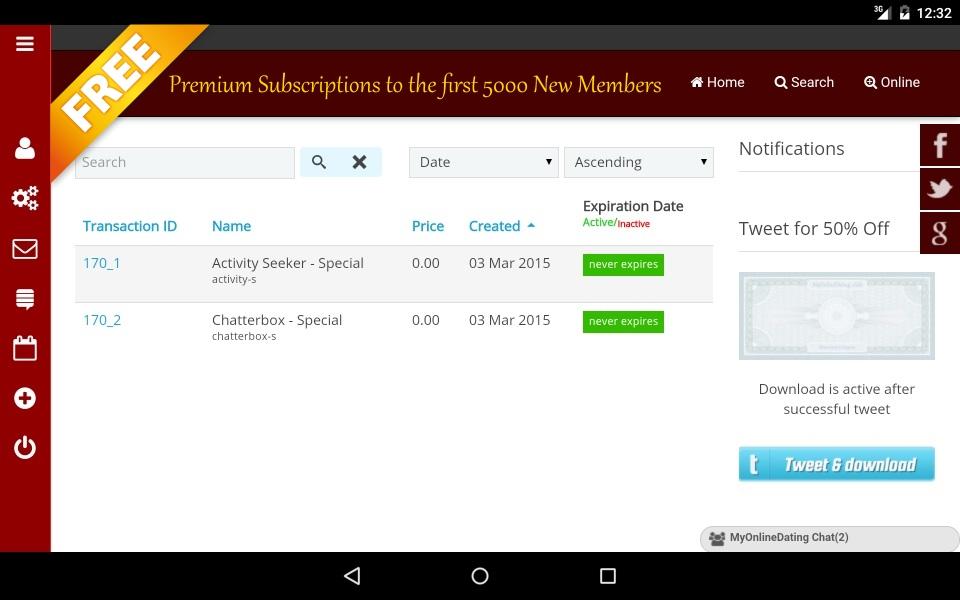Click the Tweet & download button
960x600 pixels.
coord(836,464)
